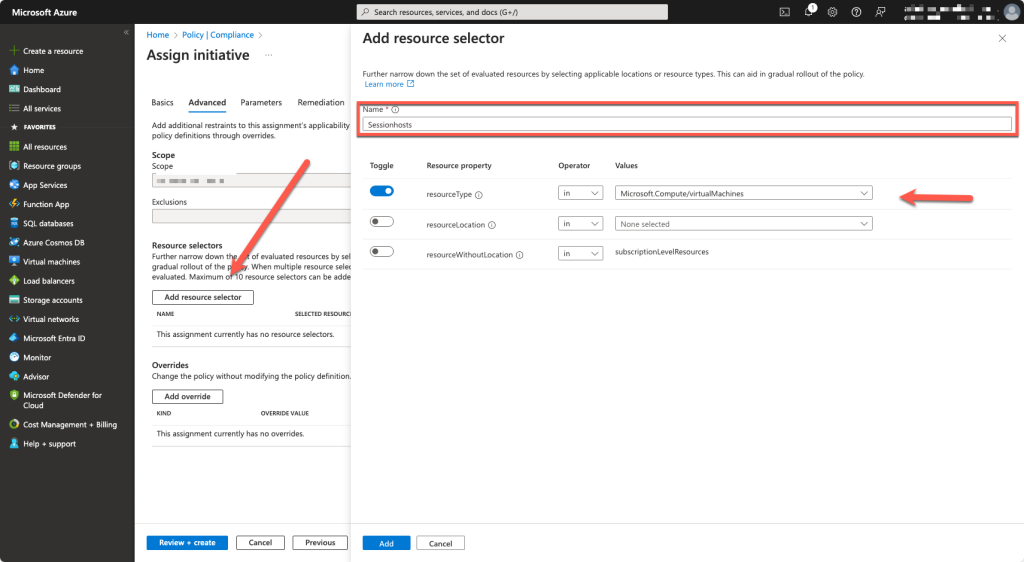Open the Learn more link
The width and height of the screenshot is (1024, 562).
[389, 84]
